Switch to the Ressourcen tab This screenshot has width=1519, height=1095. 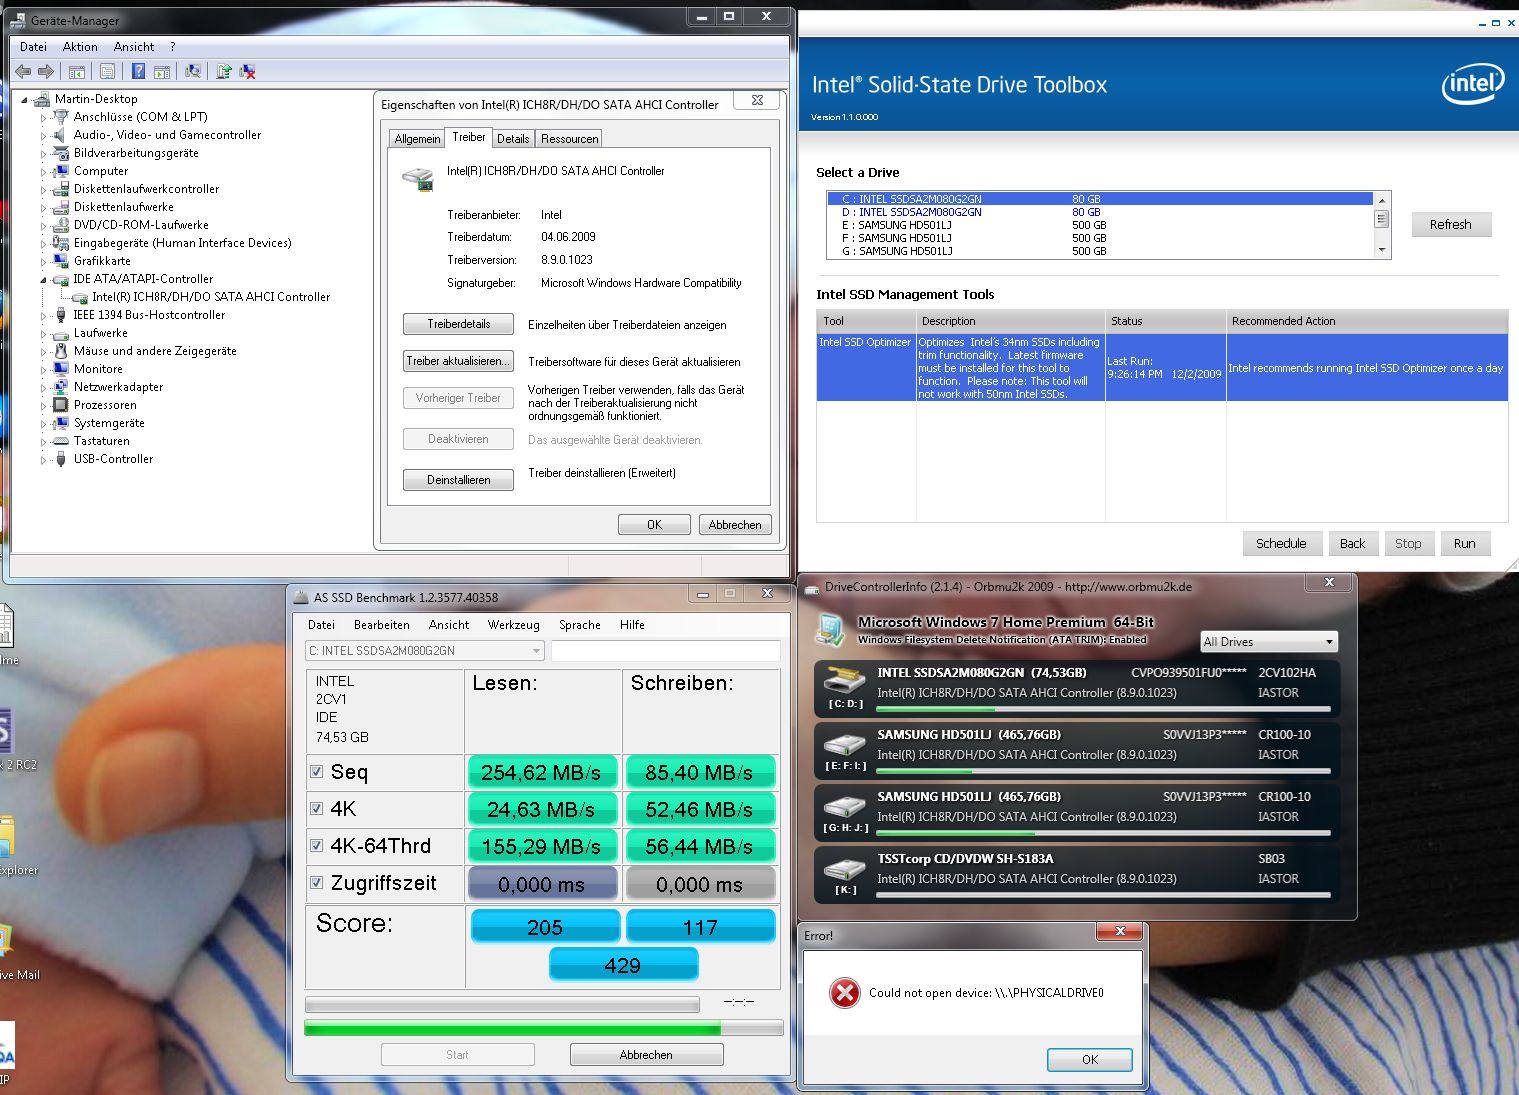click(569, 139)
